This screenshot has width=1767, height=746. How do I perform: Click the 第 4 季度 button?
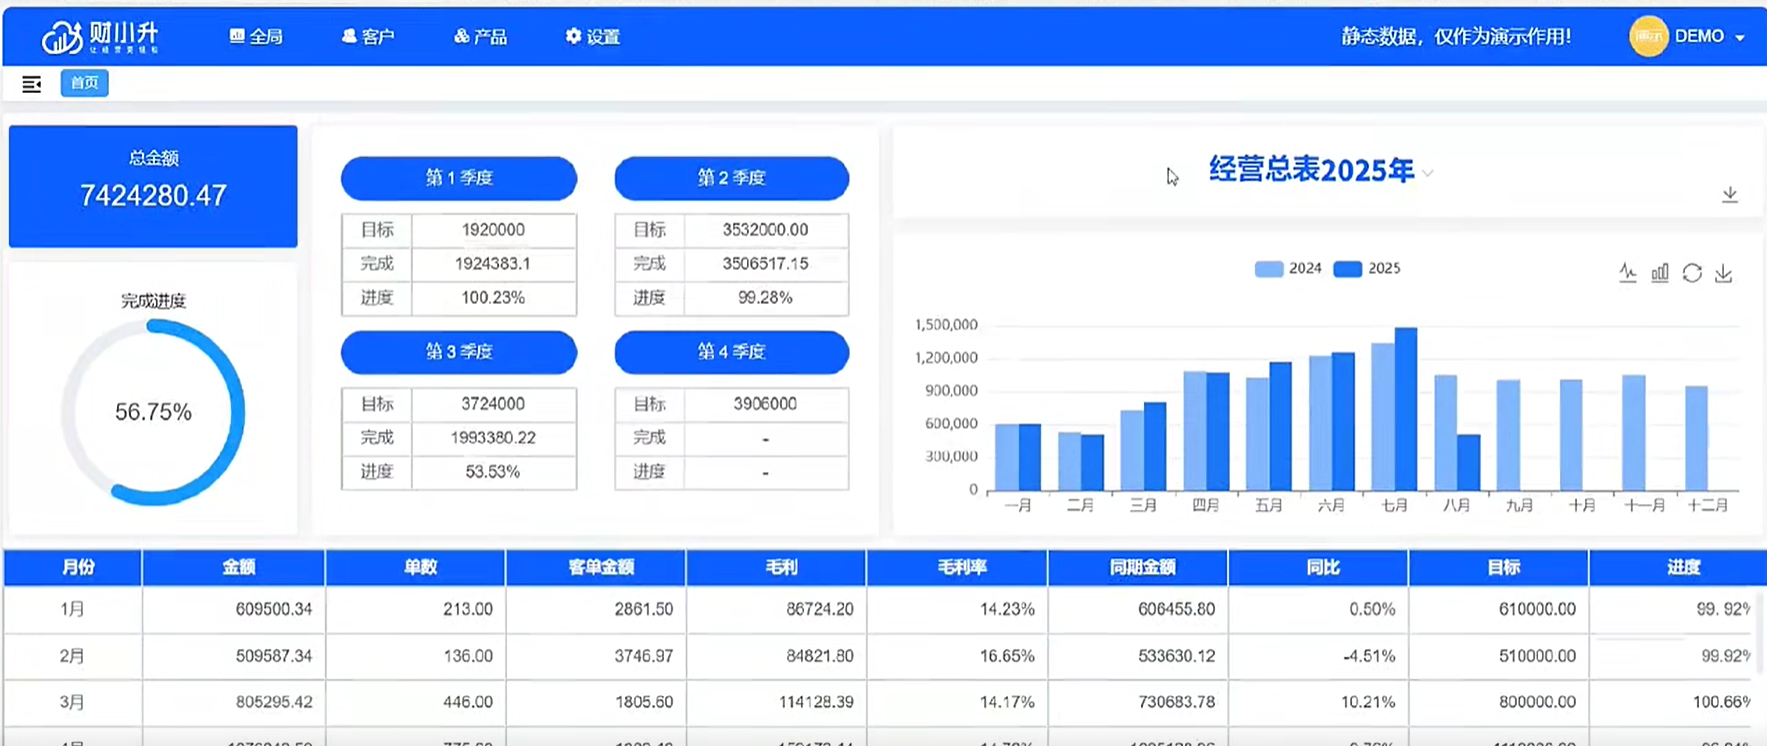click(x=731, y=352)
